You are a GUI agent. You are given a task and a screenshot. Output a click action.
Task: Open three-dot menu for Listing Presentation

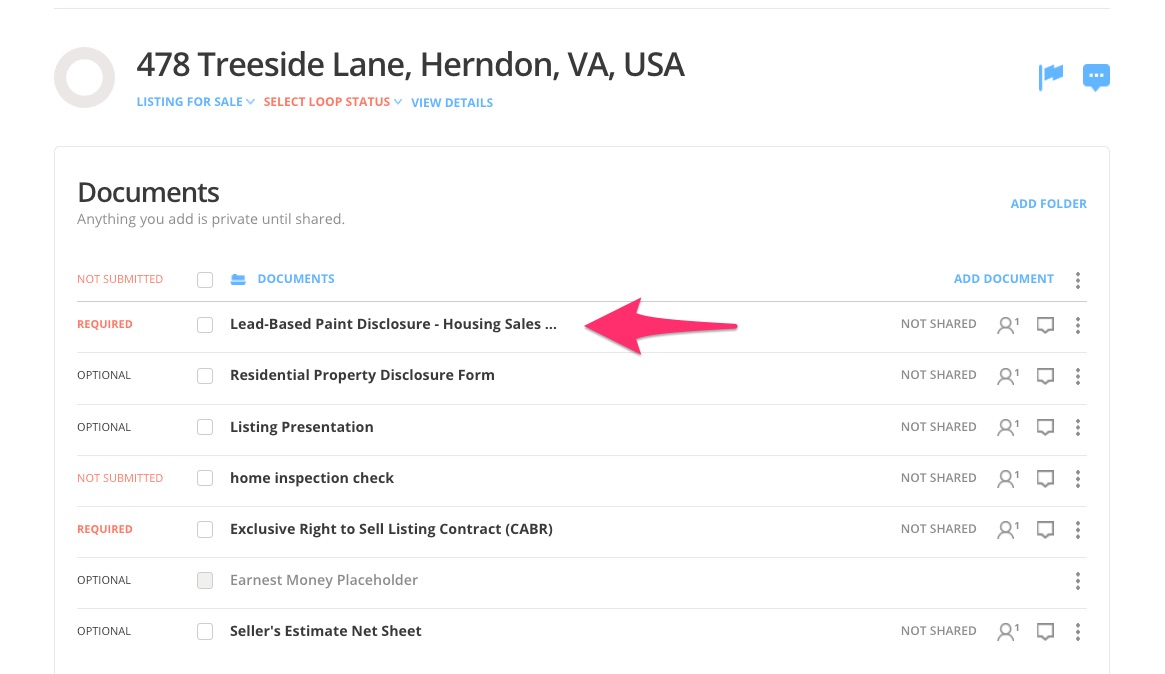pyautogui.click(x=1077, y=427)
